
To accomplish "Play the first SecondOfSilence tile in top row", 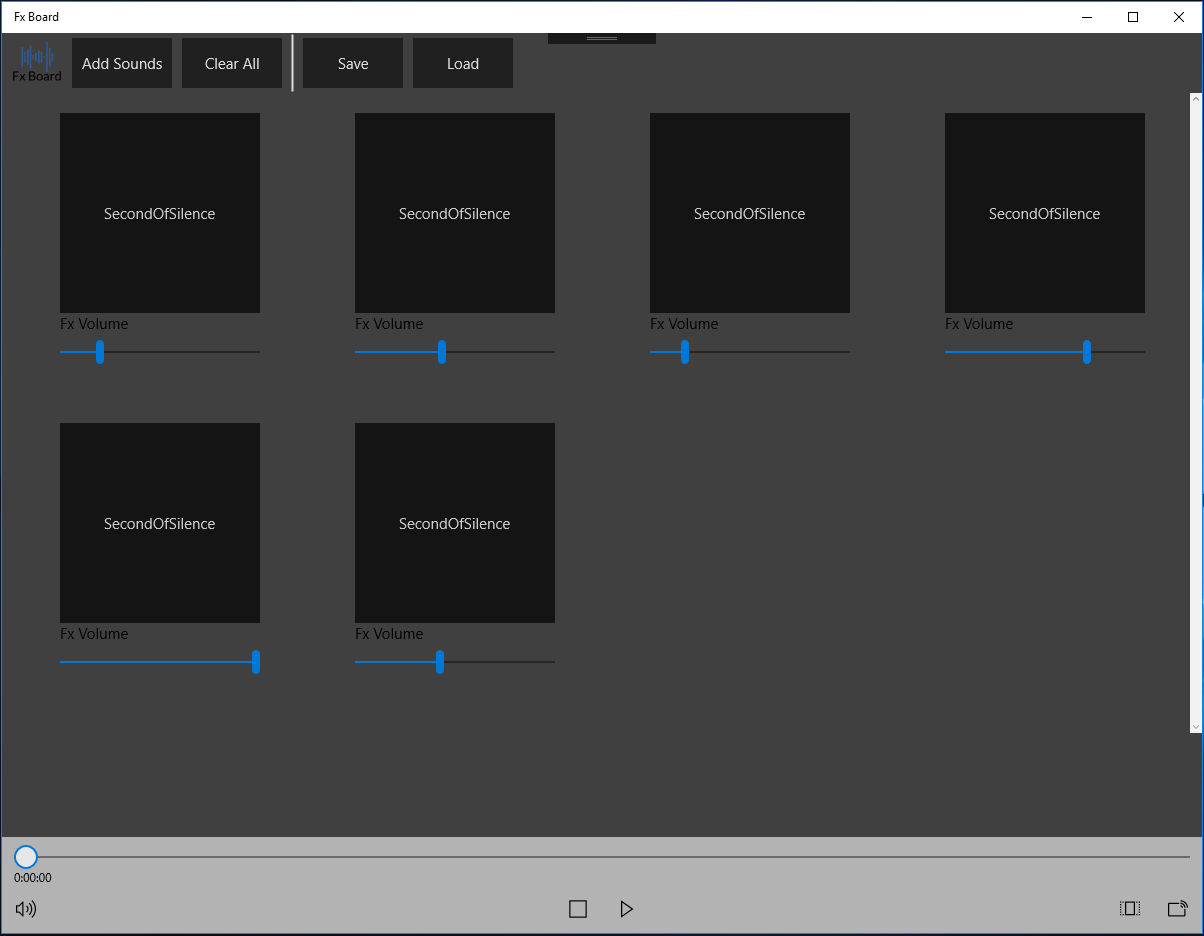I will tap(160, 213).
